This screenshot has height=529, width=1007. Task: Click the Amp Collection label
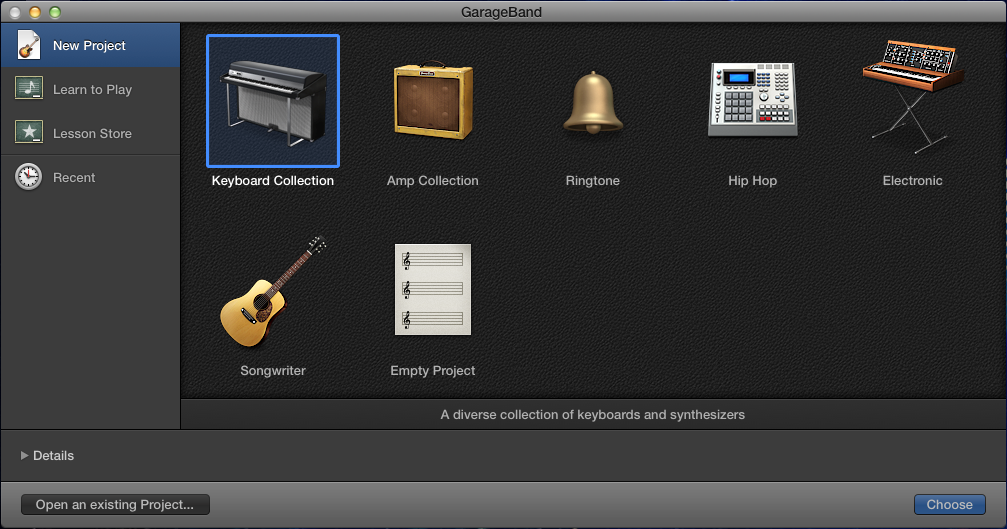tap(433, 180)
